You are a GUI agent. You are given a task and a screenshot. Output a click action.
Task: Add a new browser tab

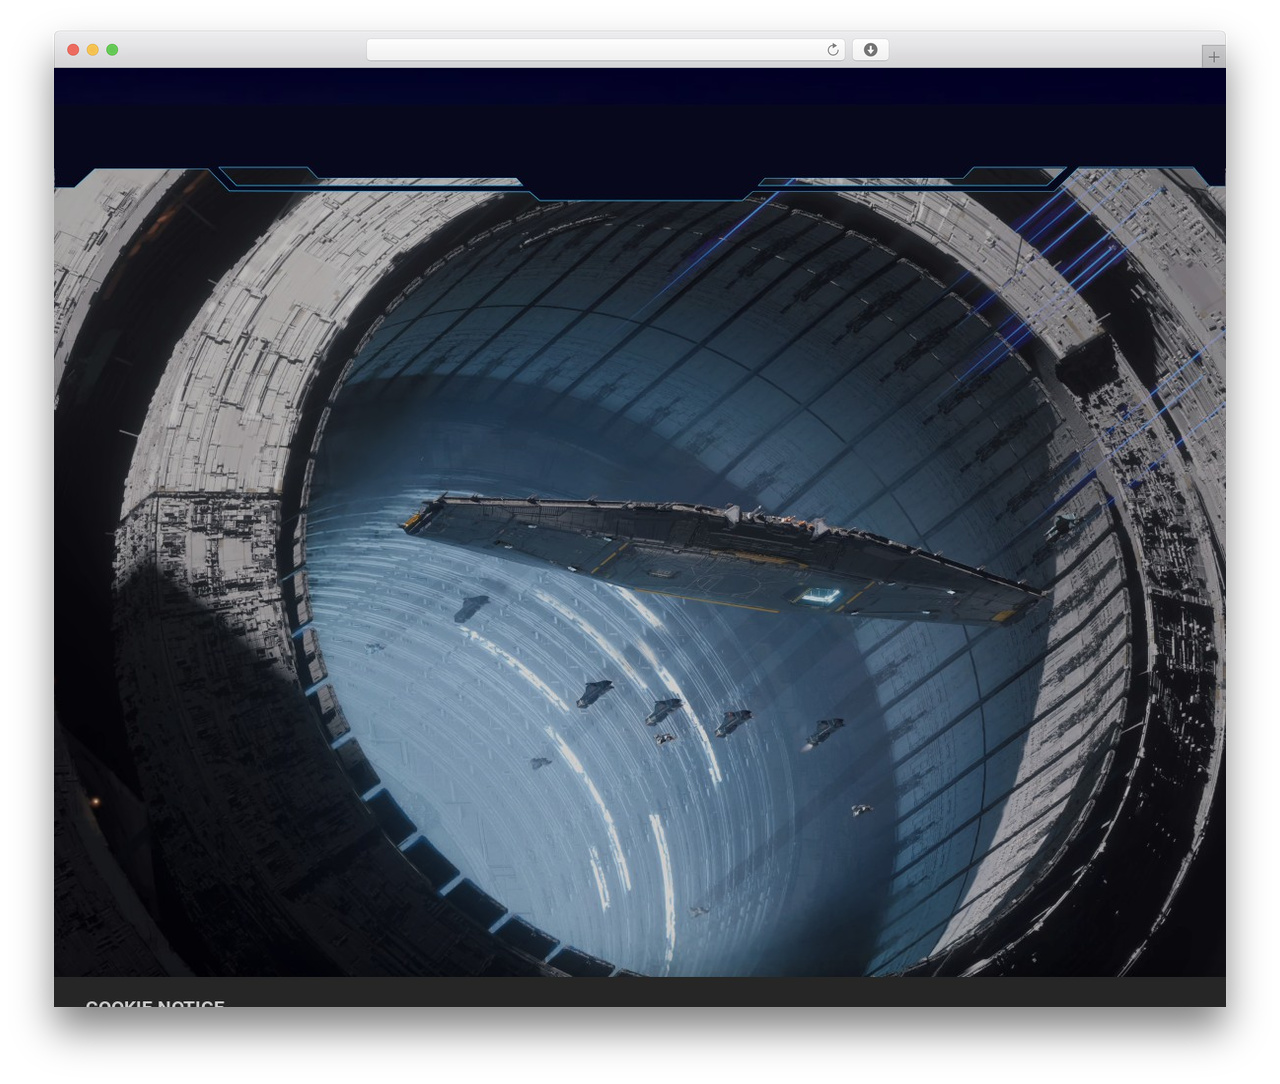click(1213, 57)
